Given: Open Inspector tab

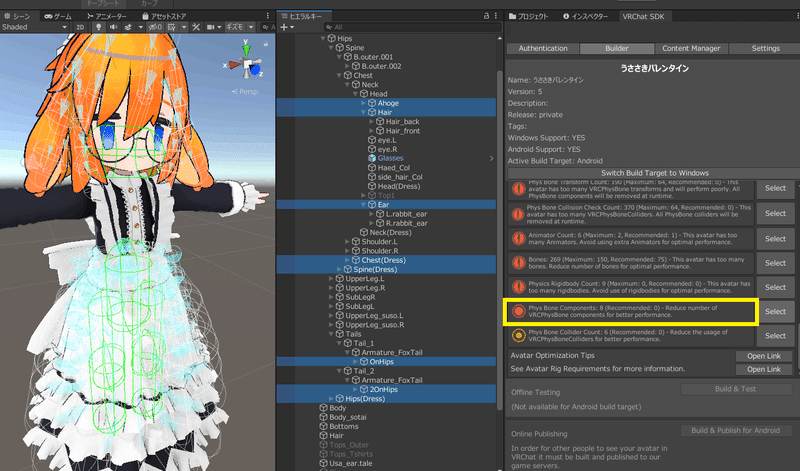Looking at the screenshot, I should click(586, 16).
